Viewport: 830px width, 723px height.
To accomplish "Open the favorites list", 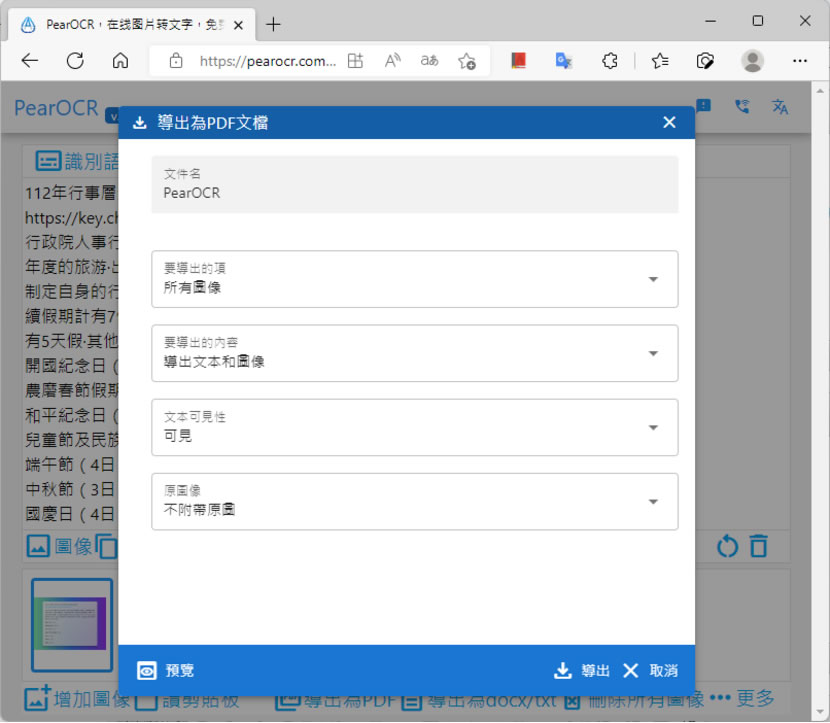I will [x=660, y=61].
